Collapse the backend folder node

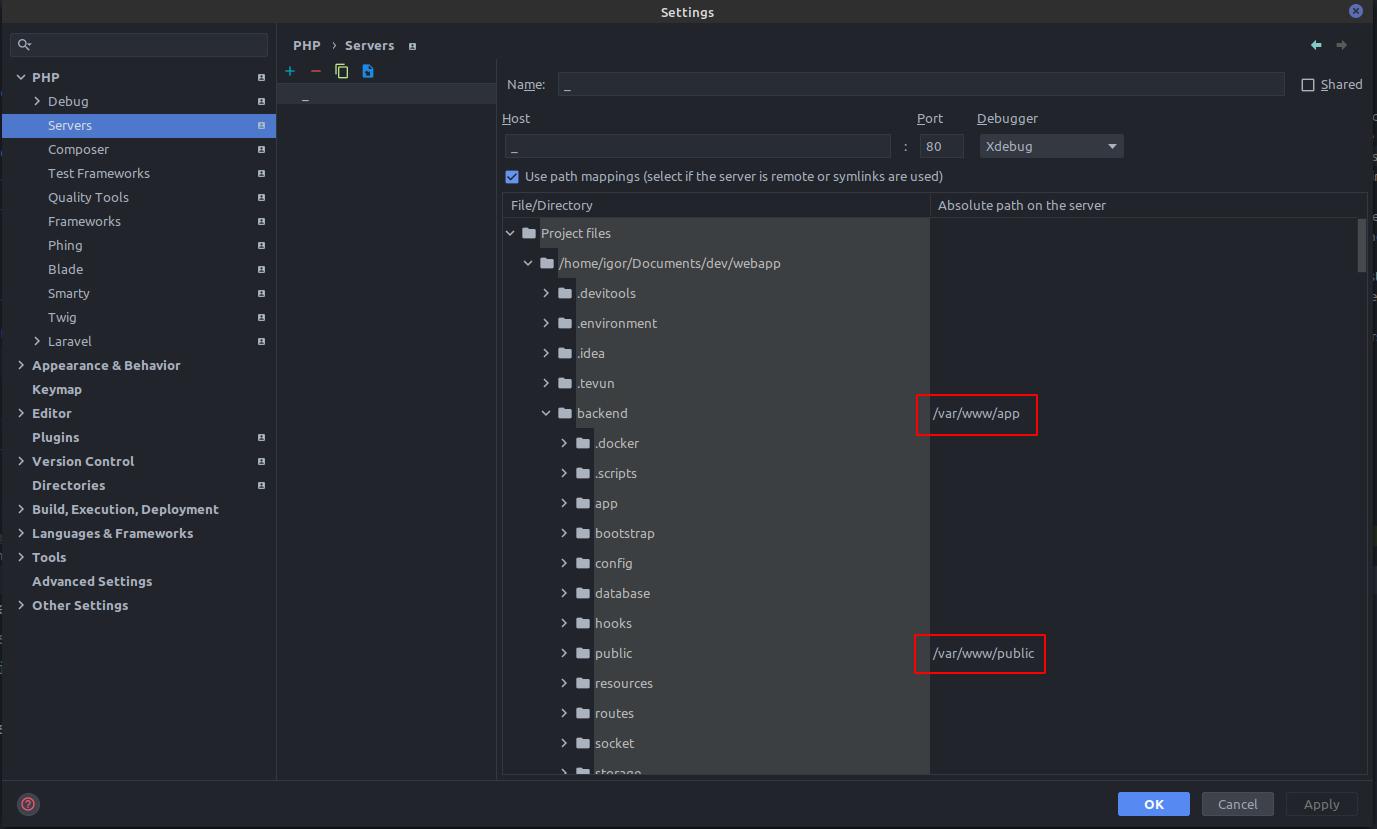tap(546, 413)
